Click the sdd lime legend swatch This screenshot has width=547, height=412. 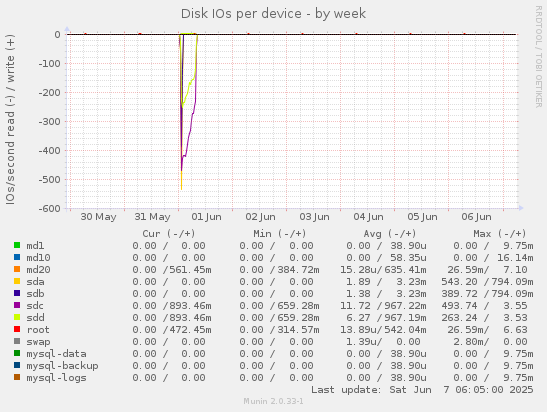point(17,317)
